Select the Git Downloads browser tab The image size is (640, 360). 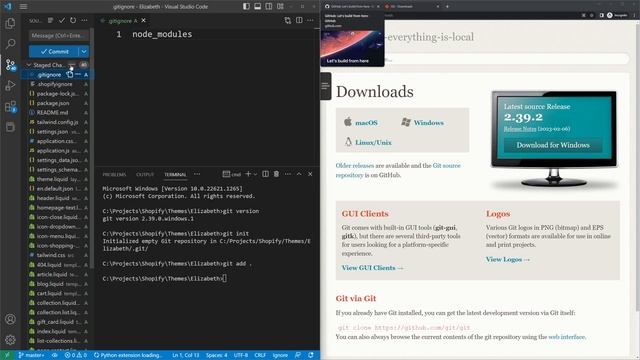pos(412,7)
